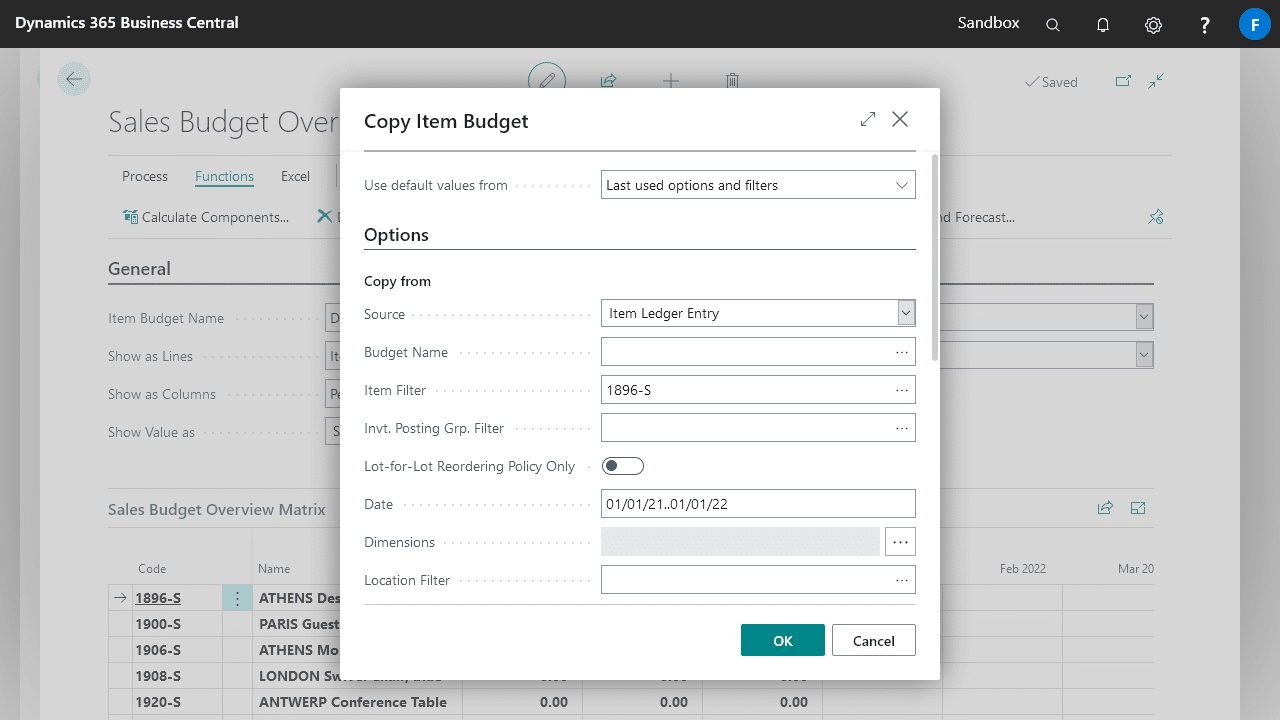Click the trash icon to delete the budget
Viewport: 1280px width, 720px height.
(732, 81)
